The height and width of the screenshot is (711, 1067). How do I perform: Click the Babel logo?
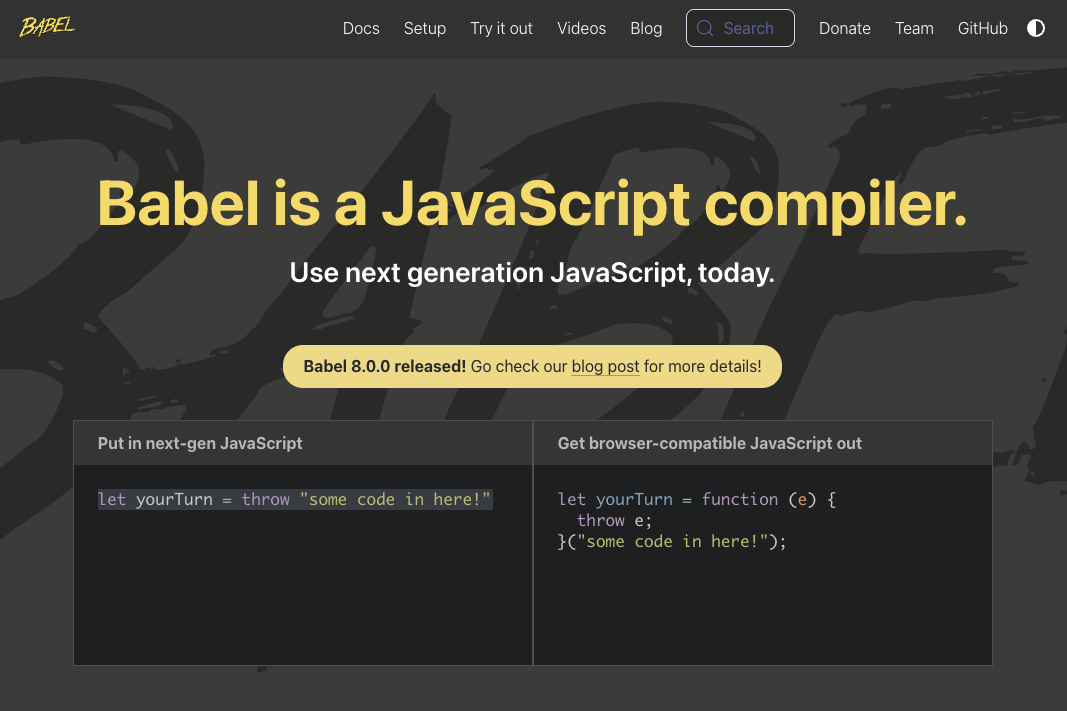click(47, 27)
